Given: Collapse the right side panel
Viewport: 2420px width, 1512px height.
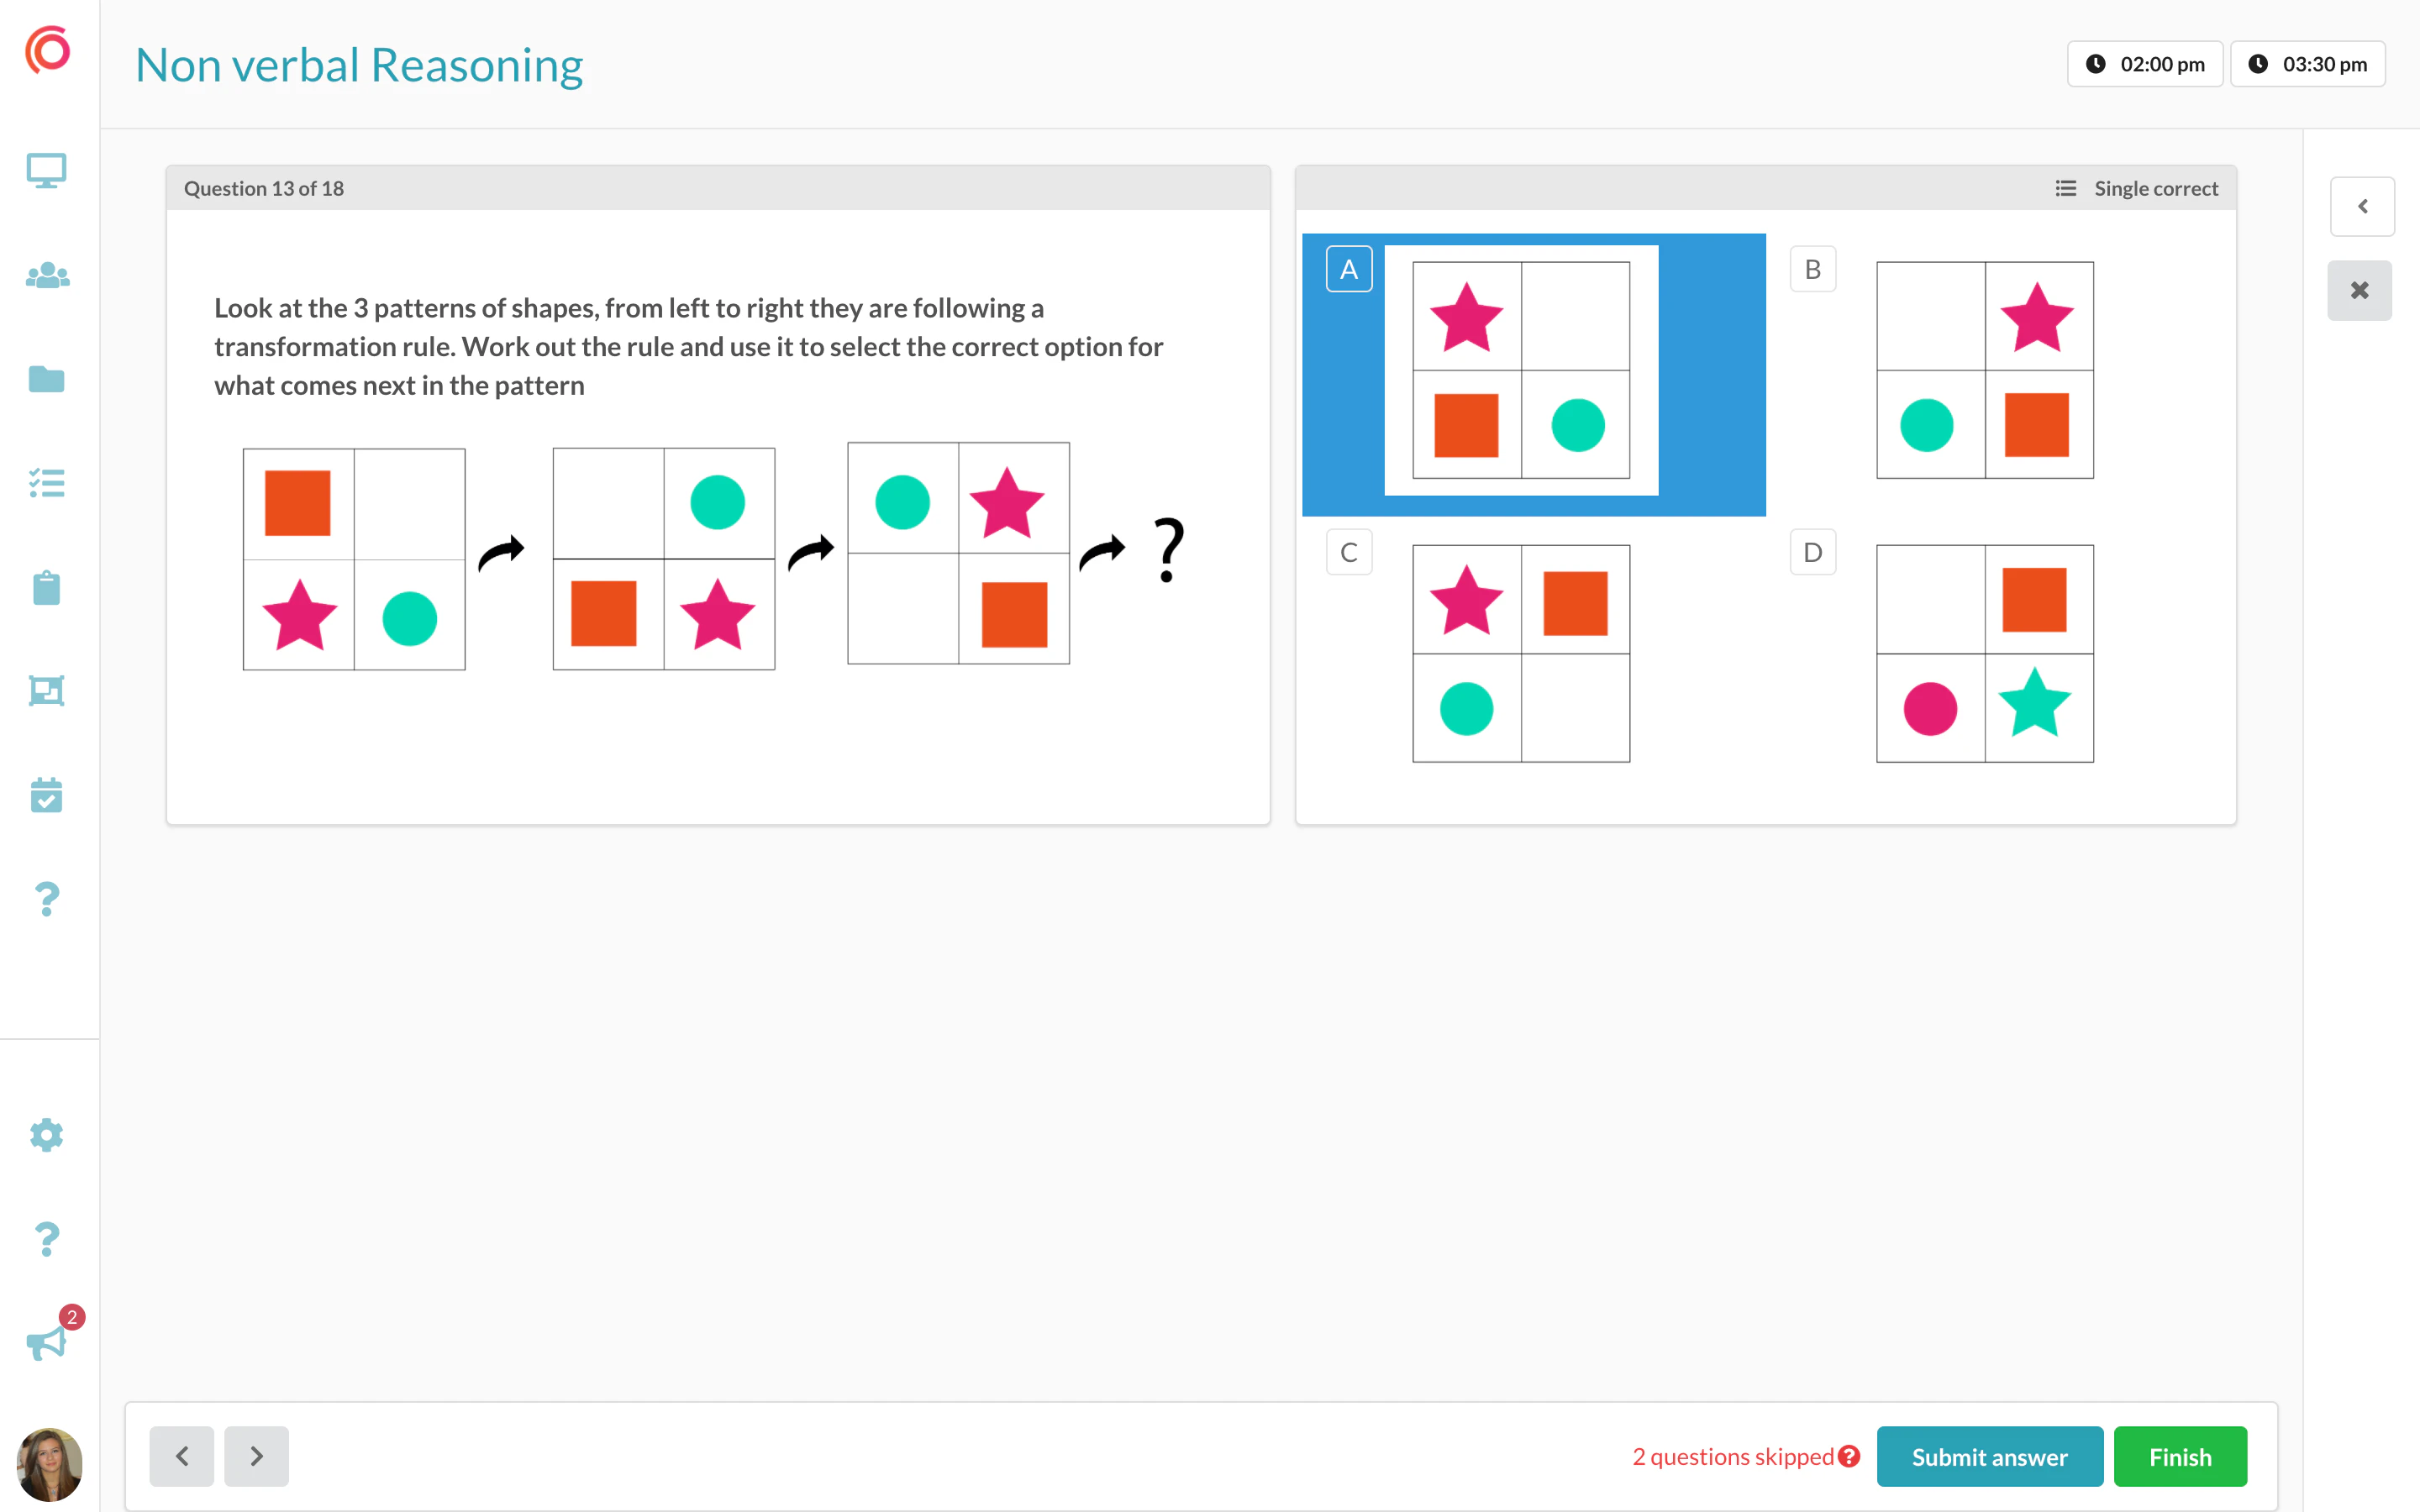Looking at the screenshot, I should (x=2360, y=290).
